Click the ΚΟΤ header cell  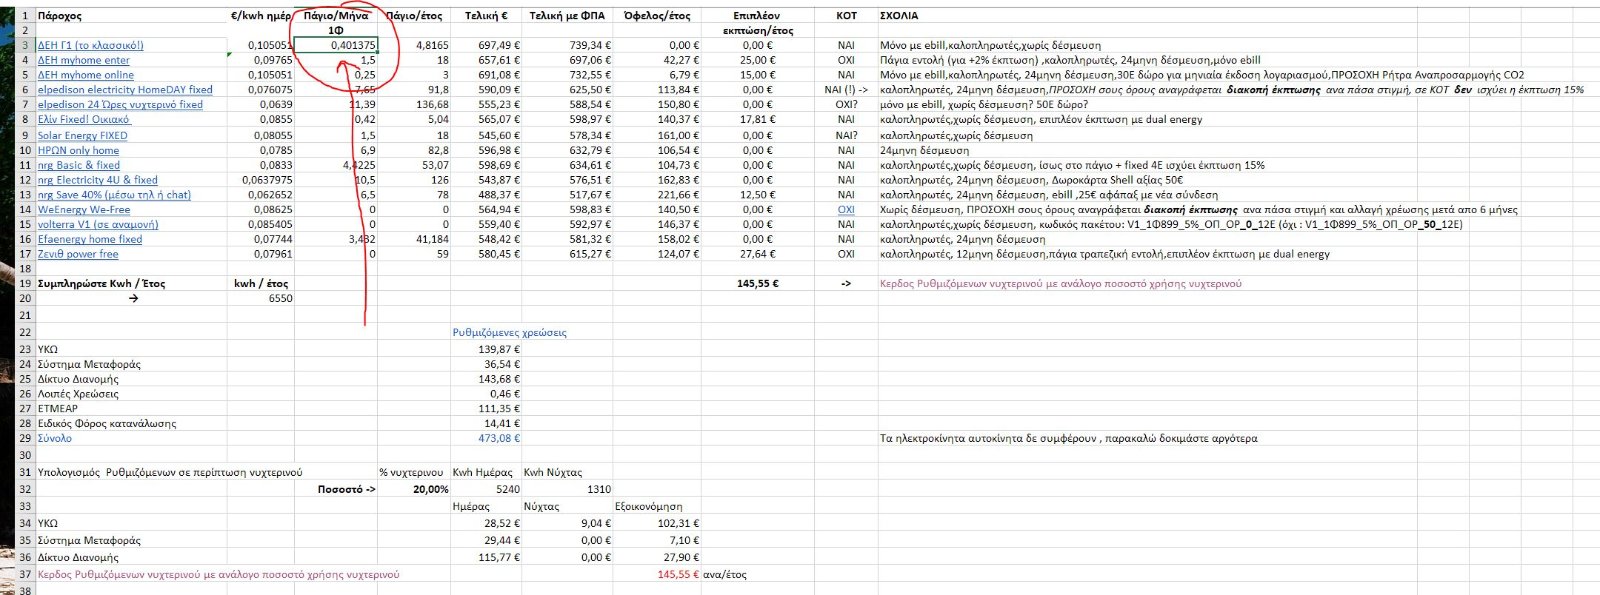coord(846,16)
